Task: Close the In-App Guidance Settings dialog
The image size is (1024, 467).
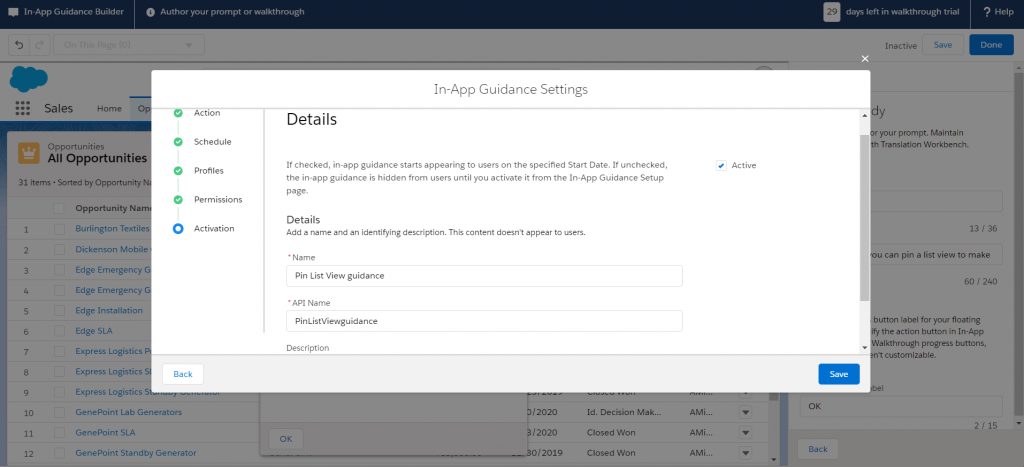Action: pyautogui.click(x=865, y=59)
